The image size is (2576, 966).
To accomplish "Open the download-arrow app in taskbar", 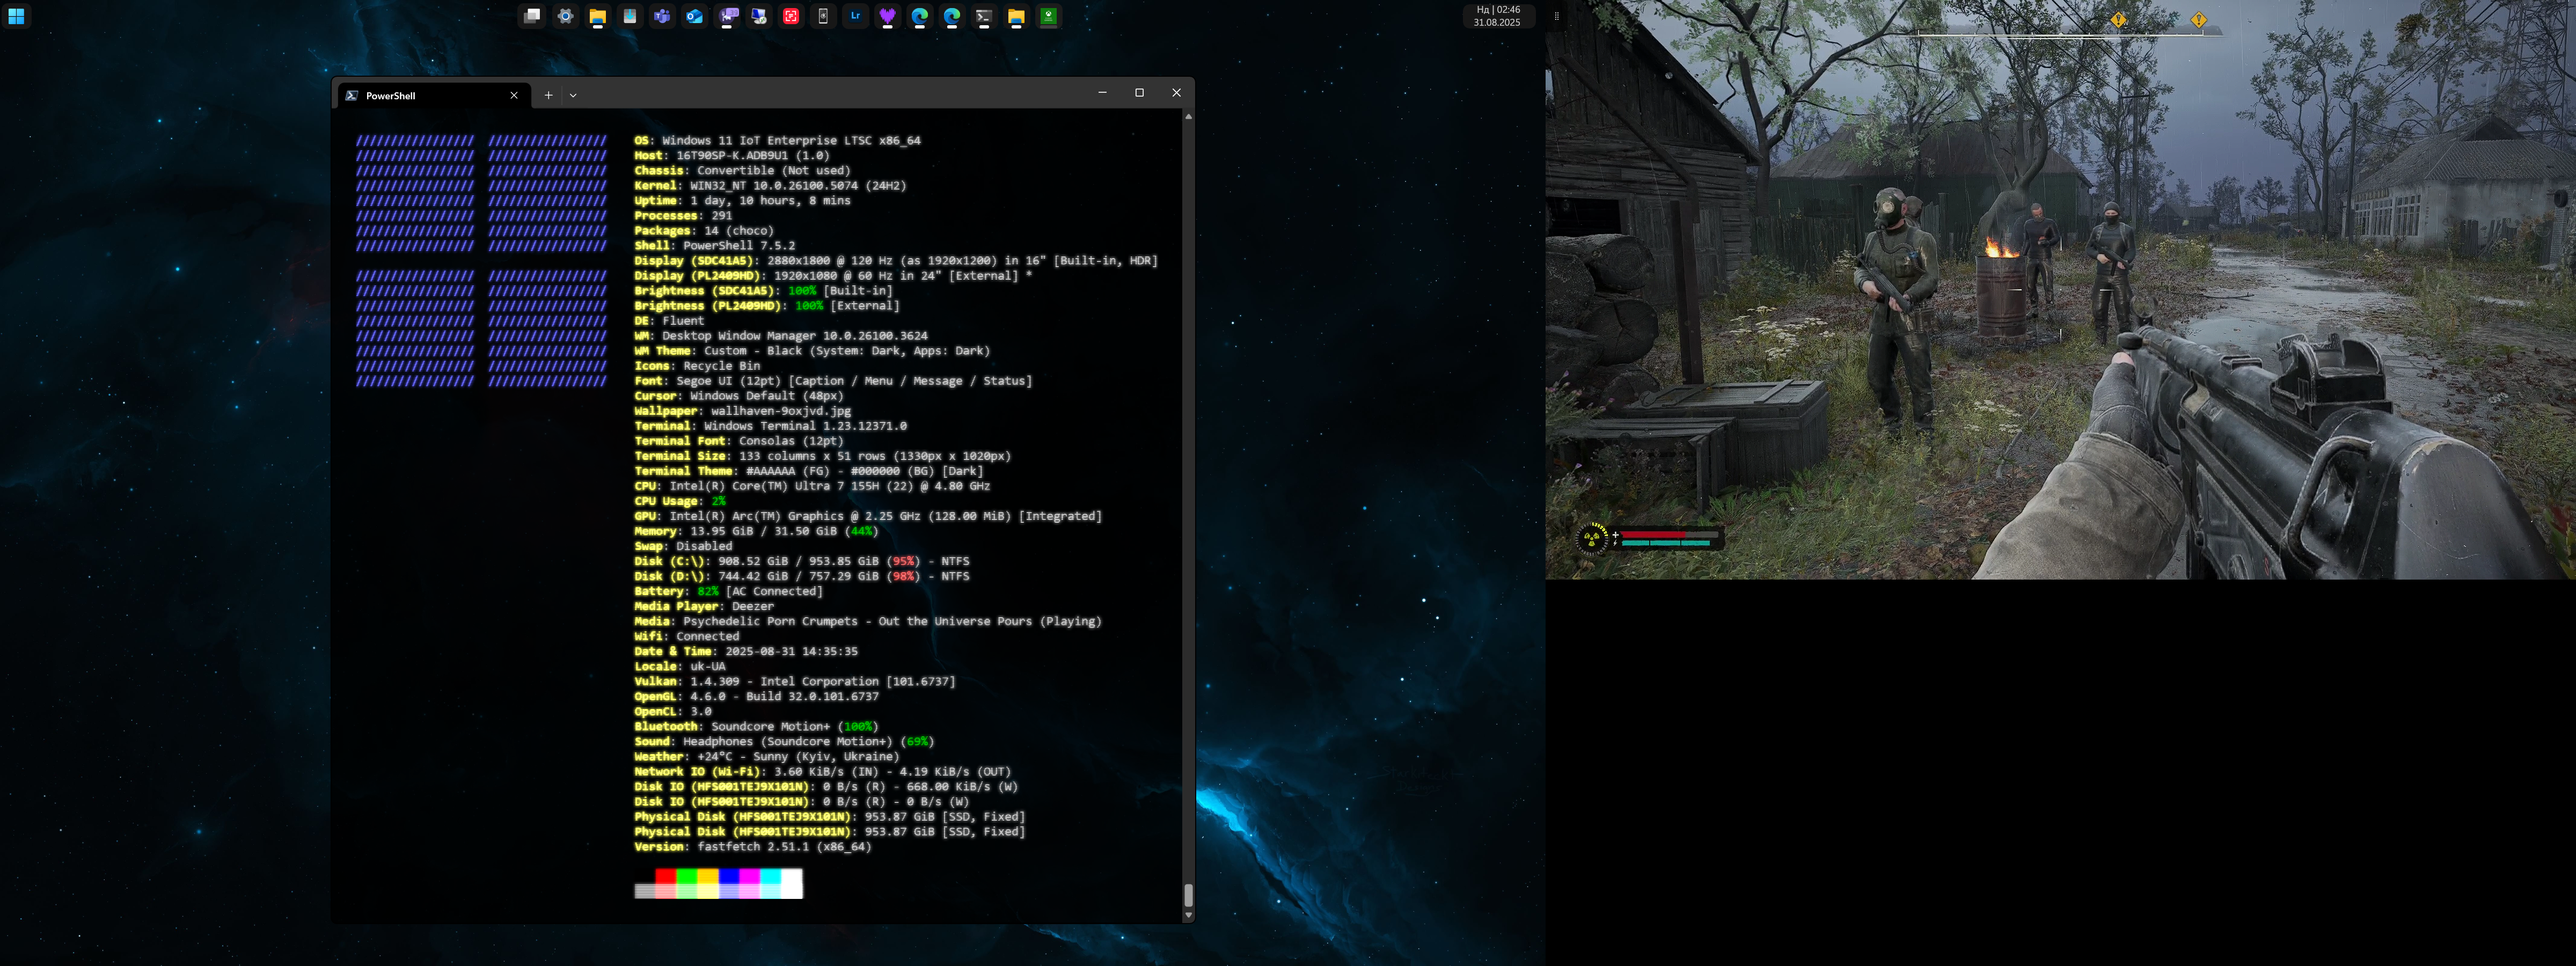I will click(x=629, y=16).
